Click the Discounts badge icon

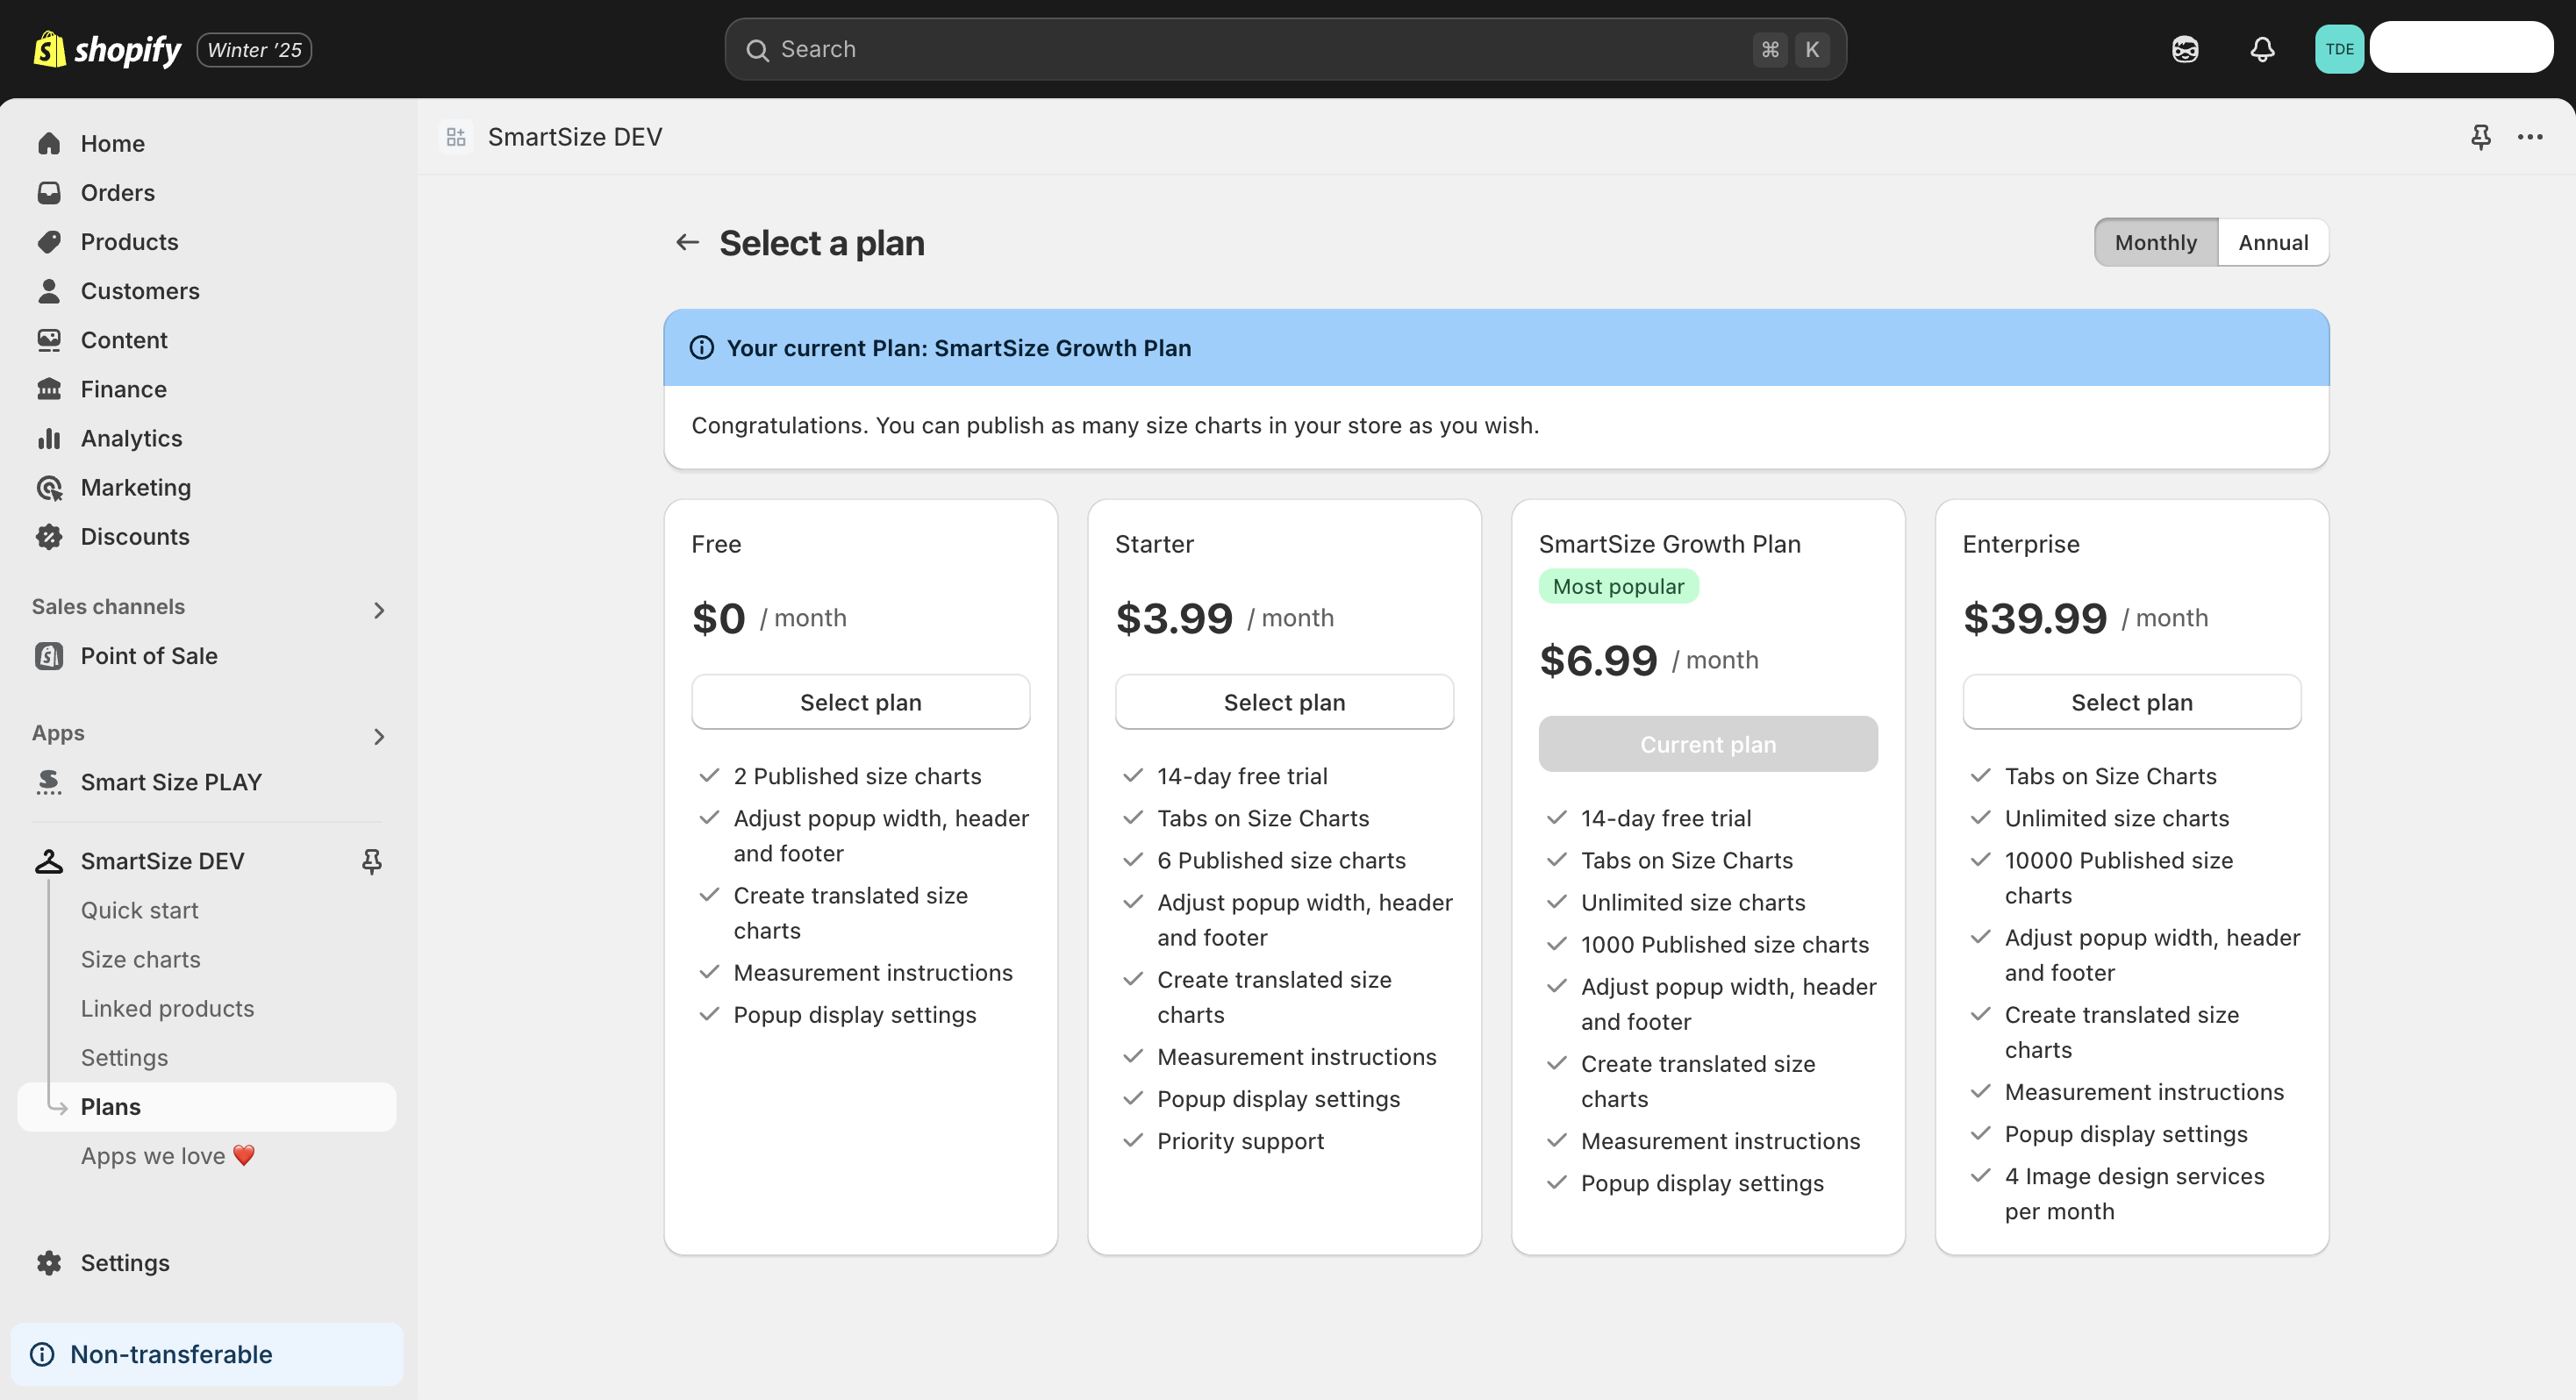click(x=49, y=536)
